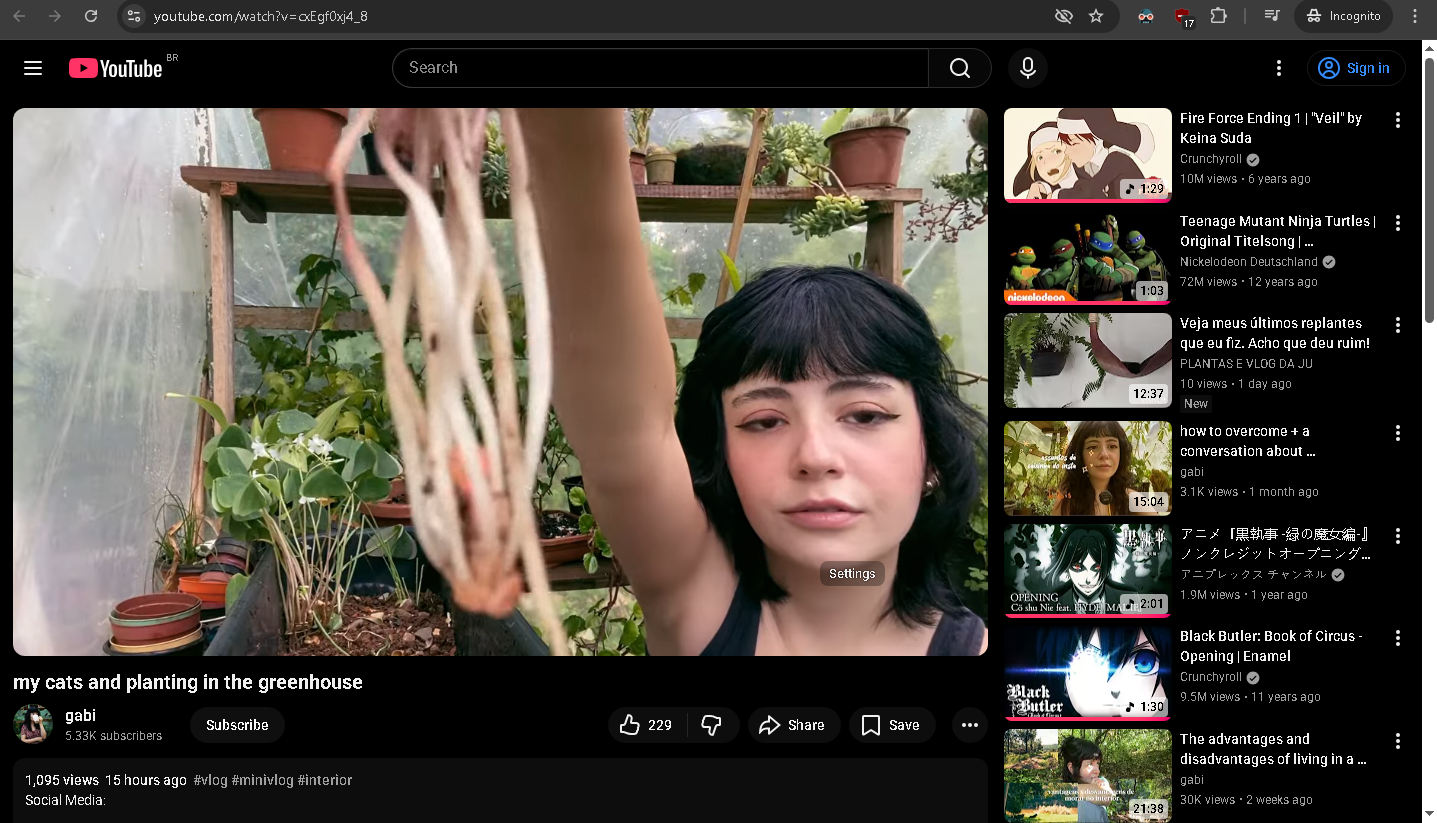Image resolution: width=1437 pixels, height=823 pixels.
Task: Open the 'advantages and disadvantages' video thumbnail
Action: click(1087, 776)
